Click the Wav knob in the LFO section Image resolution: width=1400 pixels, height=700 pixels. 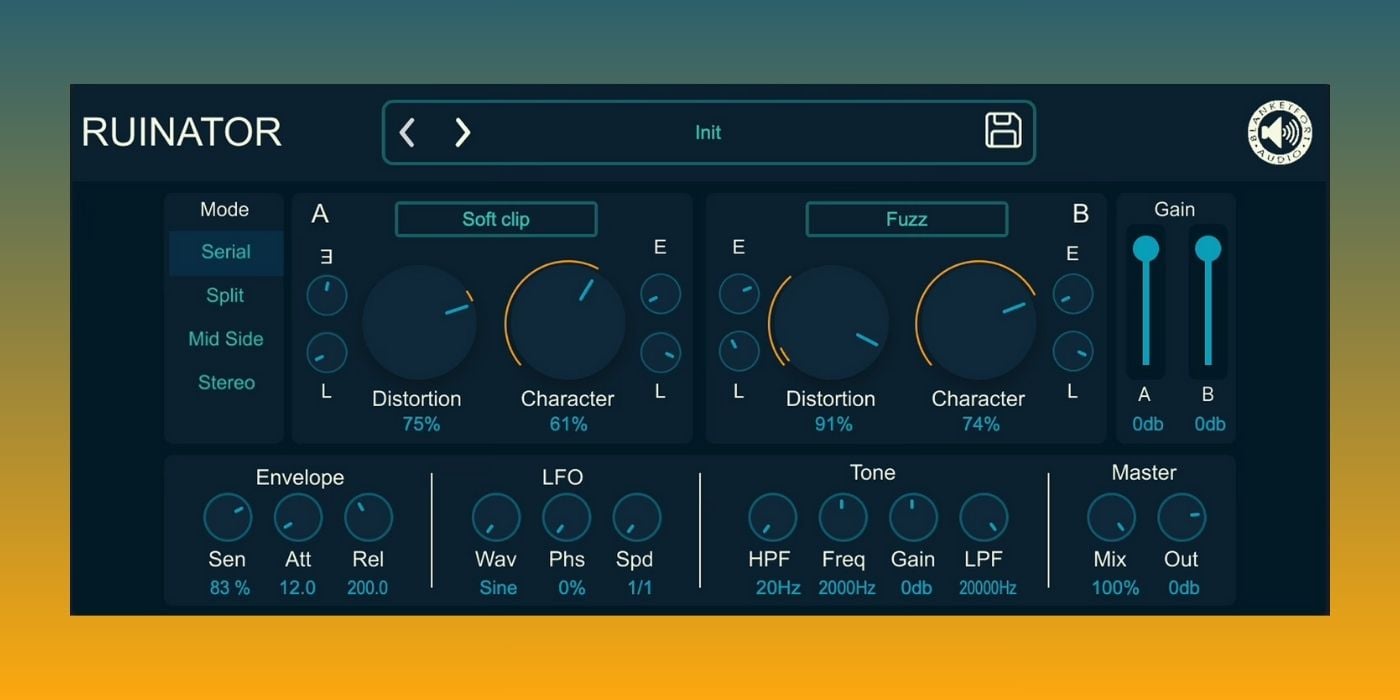click(x=496, y=517)
